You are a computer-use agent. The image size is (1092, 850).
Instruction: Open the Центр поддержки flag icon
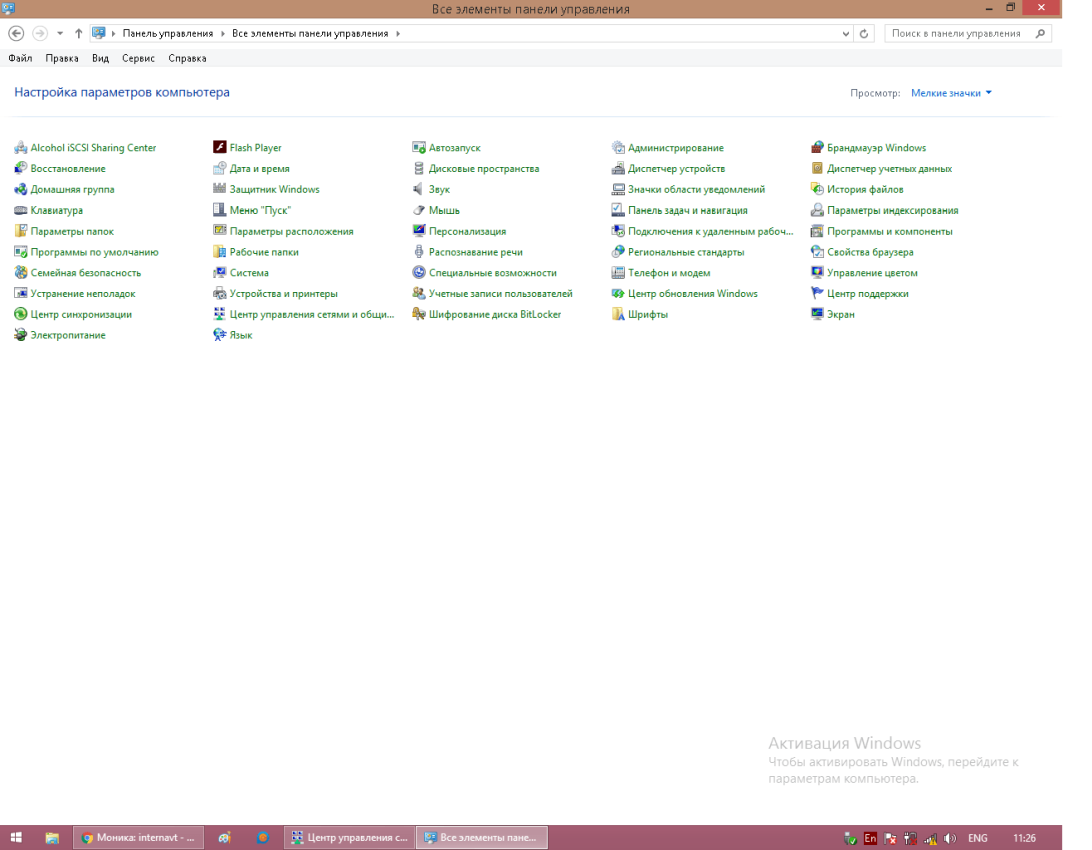coord(817,294)
